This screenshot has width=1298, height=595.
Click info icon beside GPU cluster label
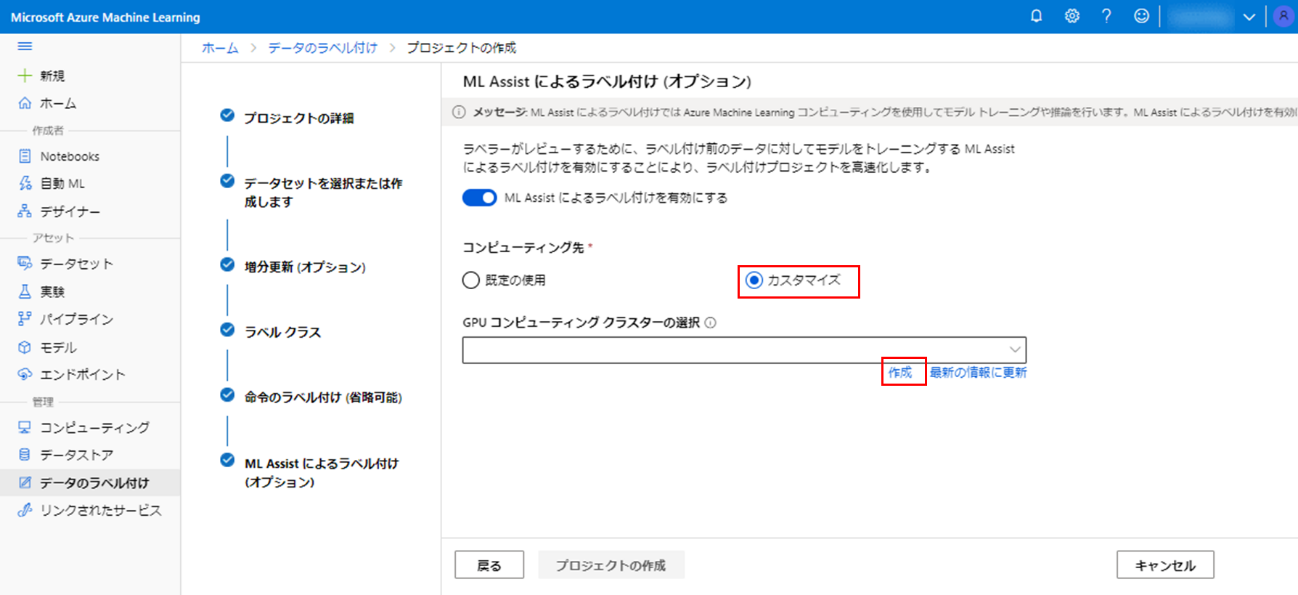[710, 323]
